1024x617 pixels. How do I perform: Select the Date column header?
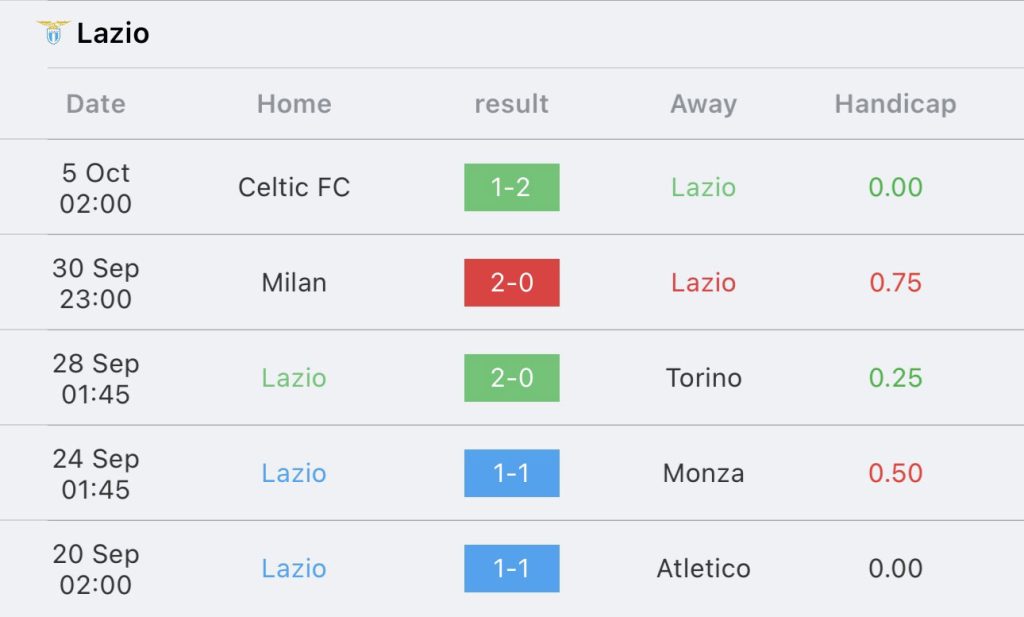click(95, 104)
